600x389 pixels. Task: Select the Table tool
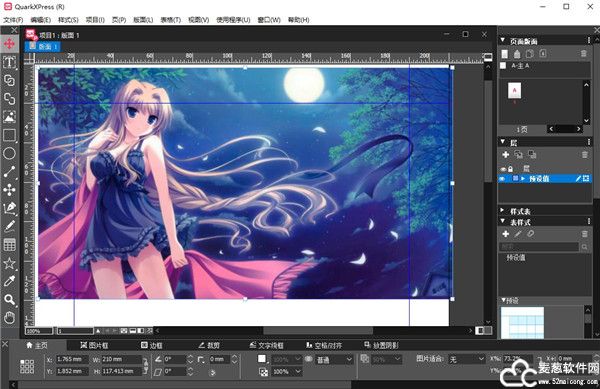coord(9,244)
